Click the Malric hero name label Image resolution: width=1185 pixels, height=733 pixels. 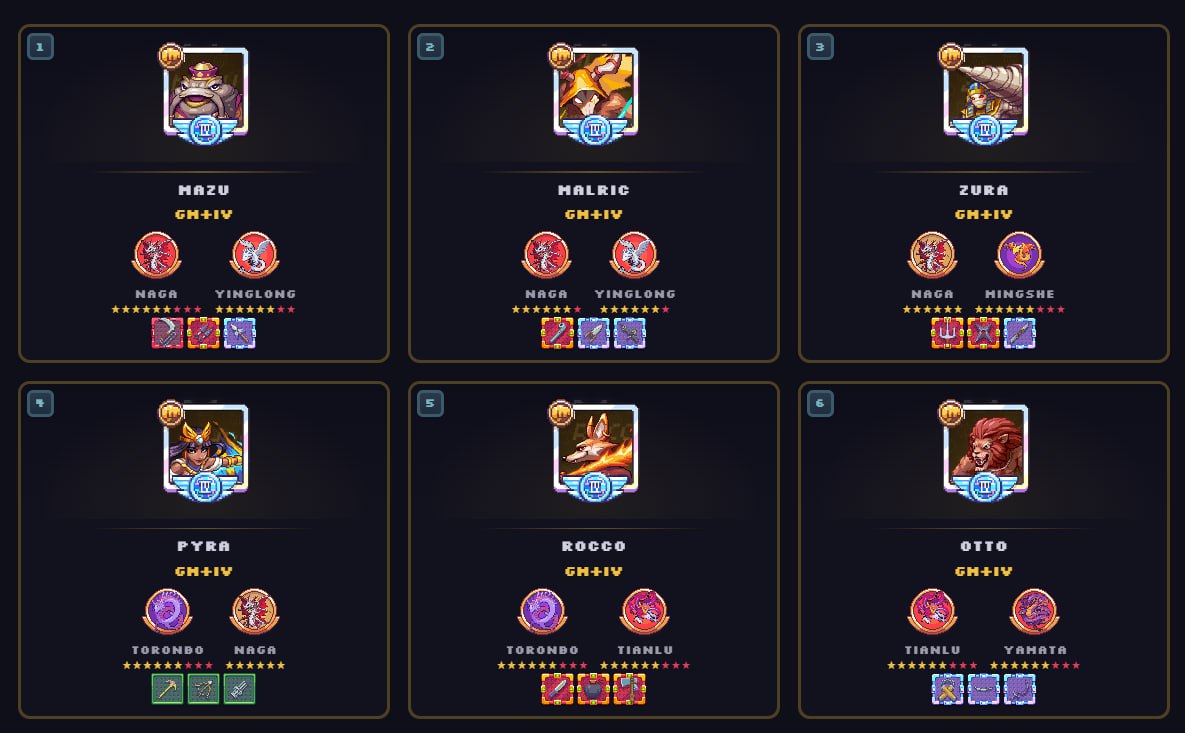[593, 190]
